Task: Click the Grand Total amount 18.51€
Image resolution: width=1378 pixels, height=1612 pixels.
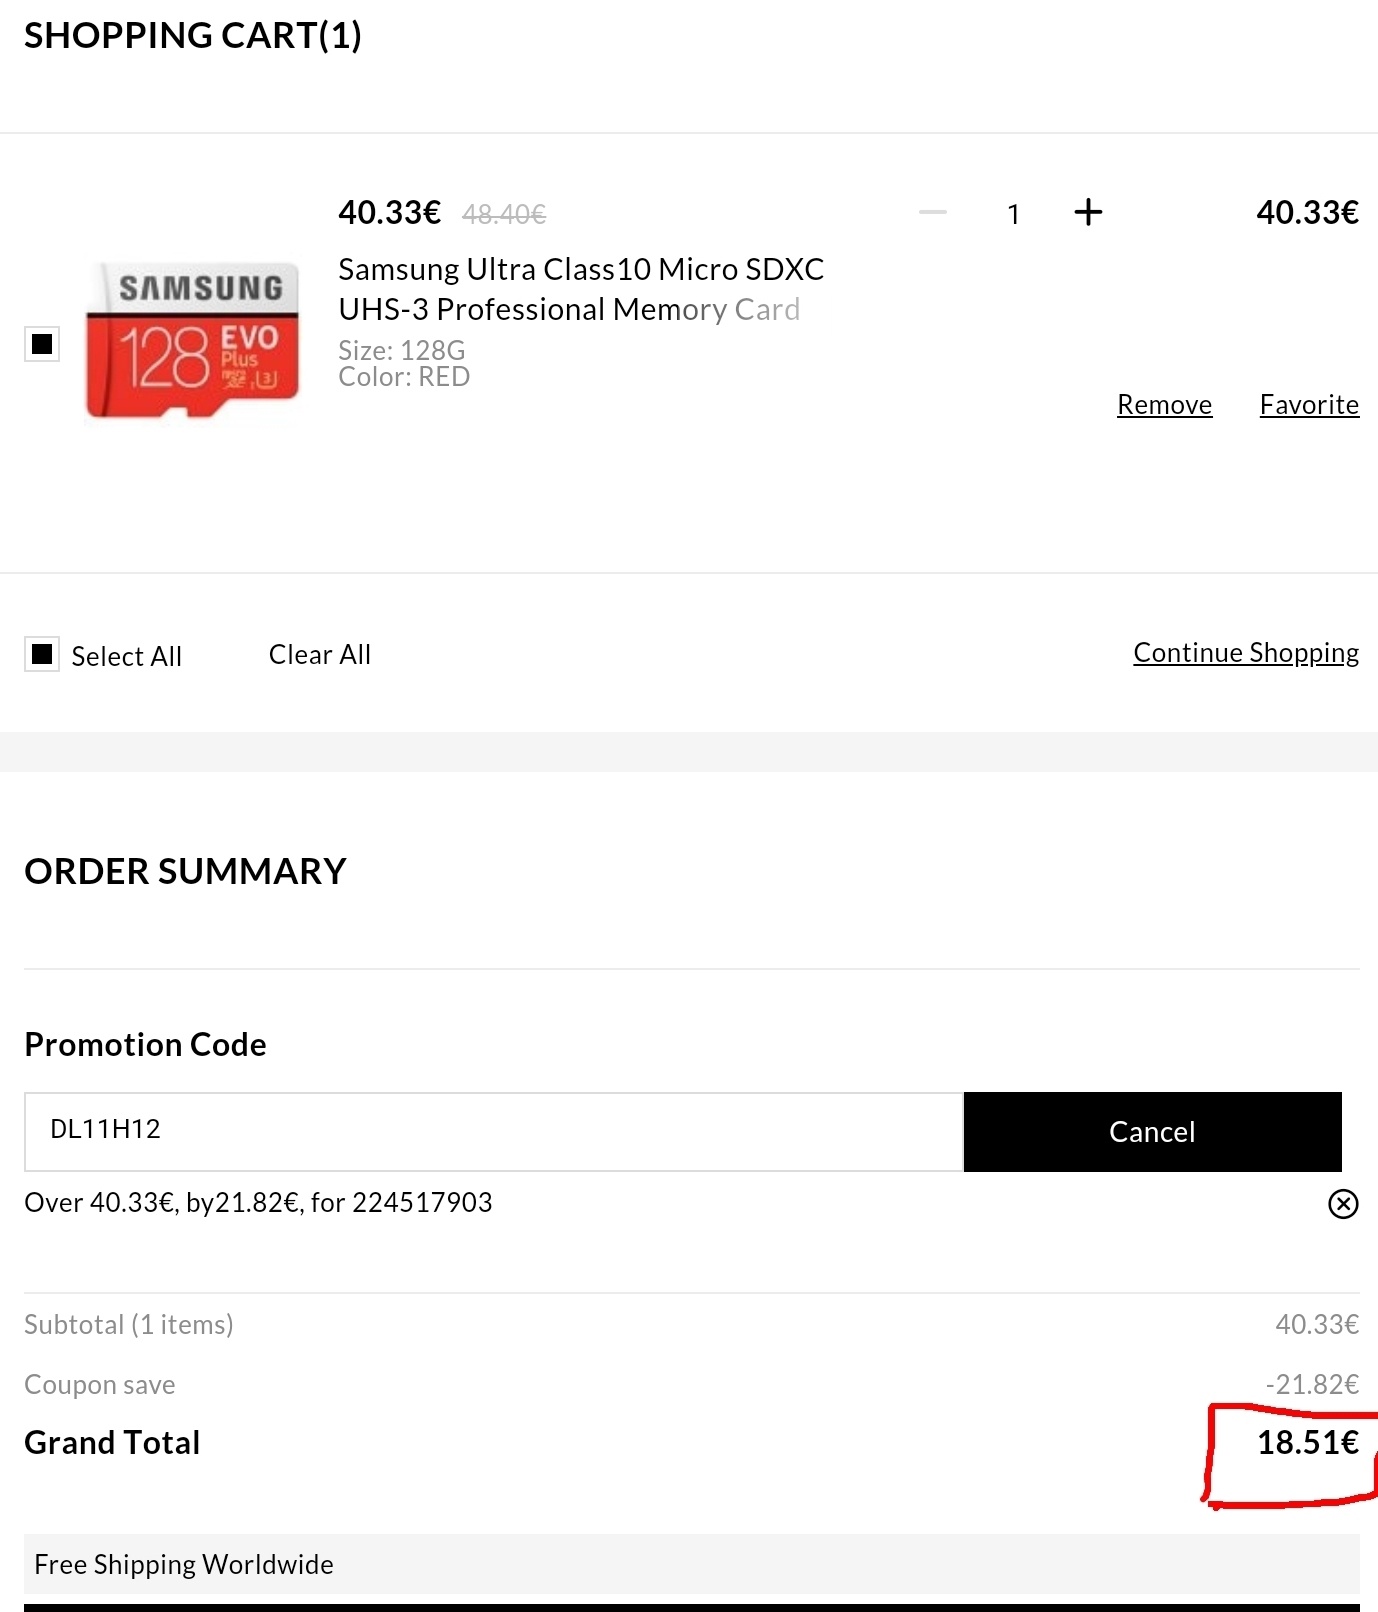Action: coord(1307,1442)
